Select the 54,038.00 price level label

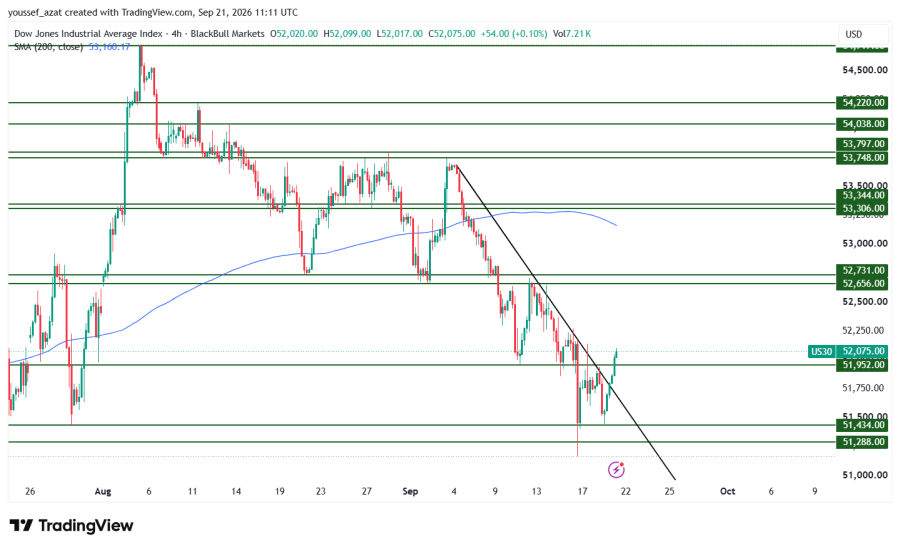[x=863, y=124]
